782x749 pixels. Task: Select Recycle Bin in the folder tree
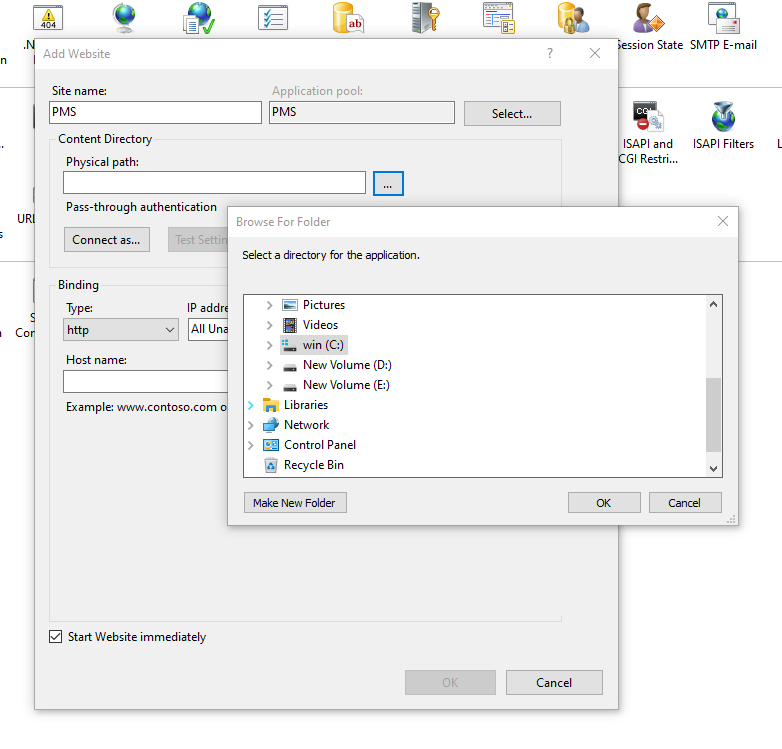point(313,465)
